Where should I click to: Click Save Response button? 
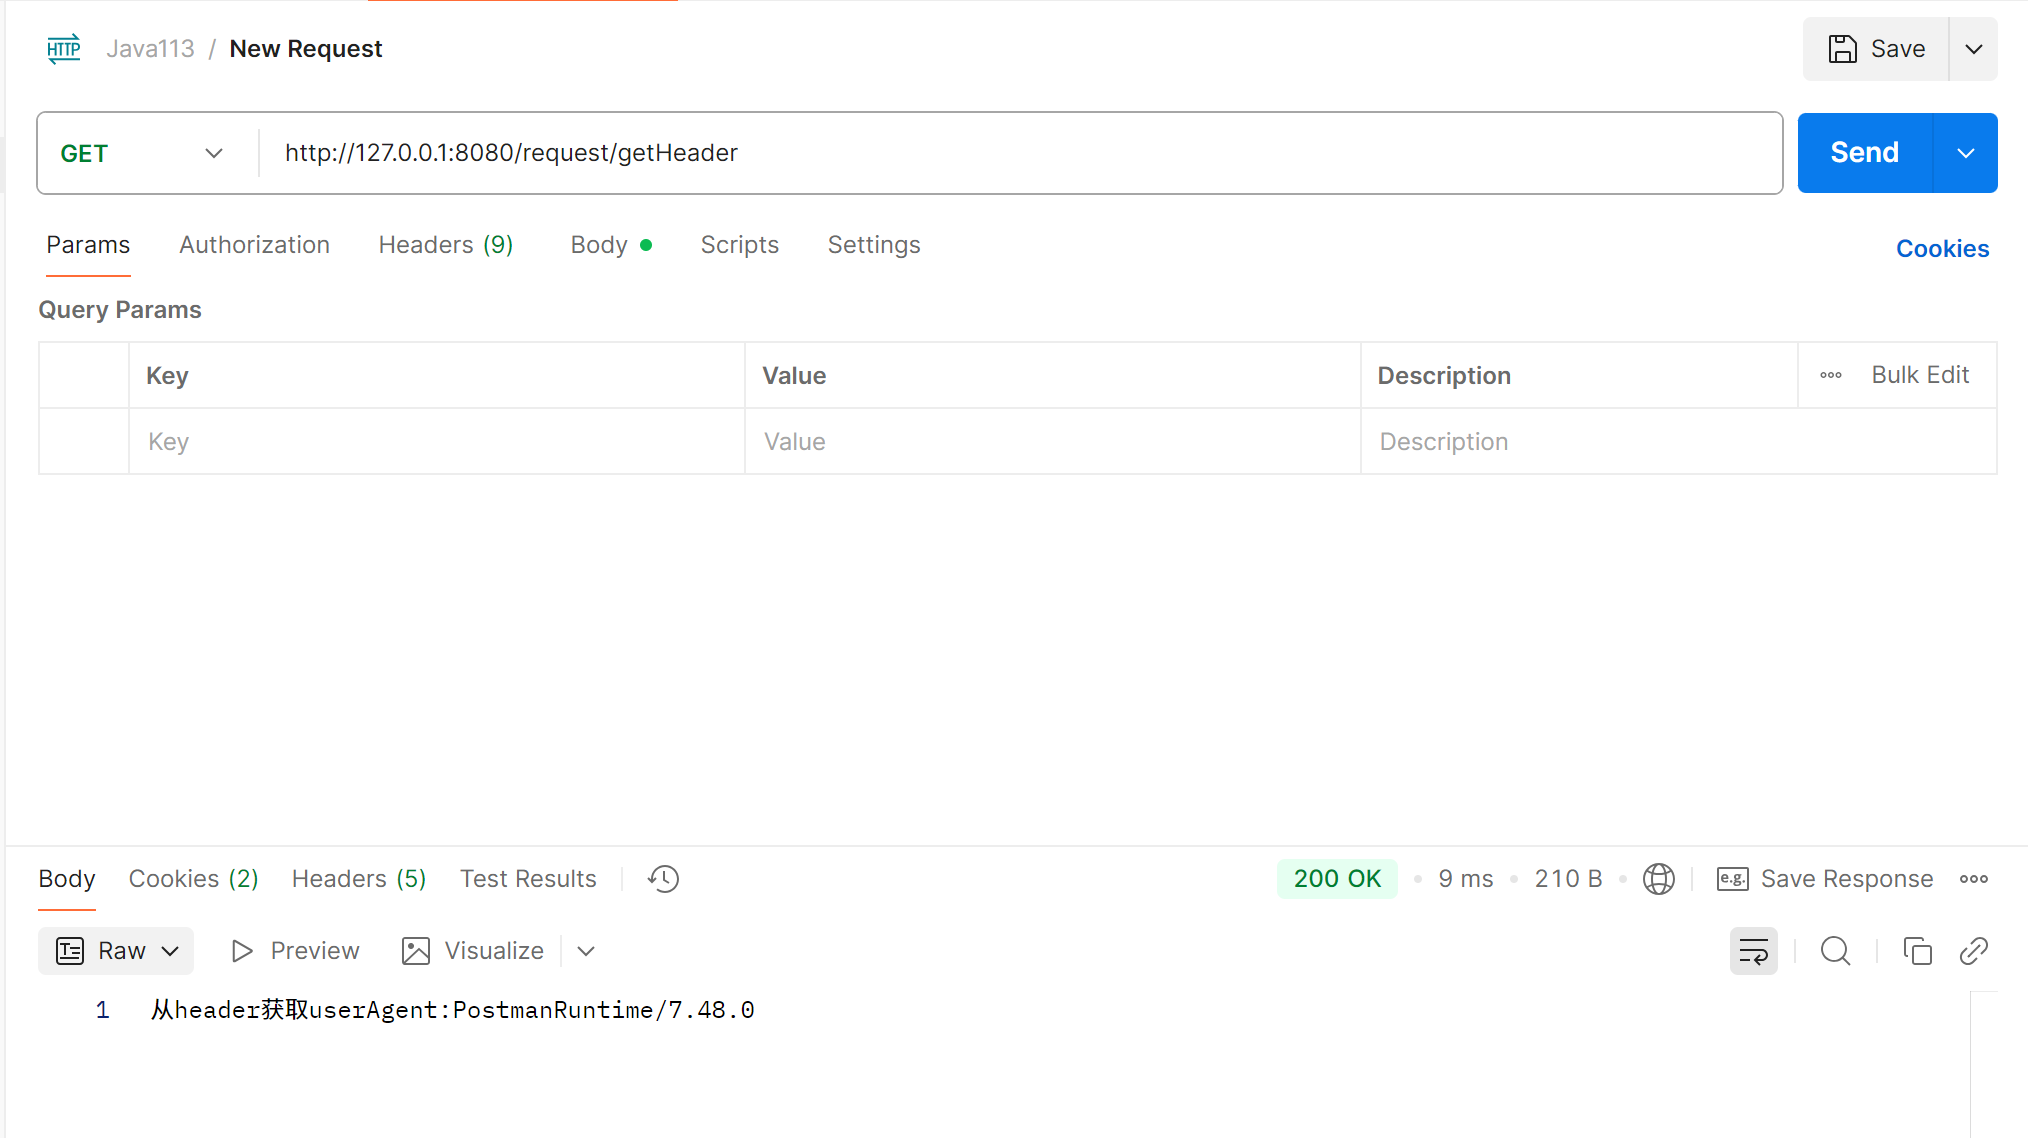[1825, 879]
